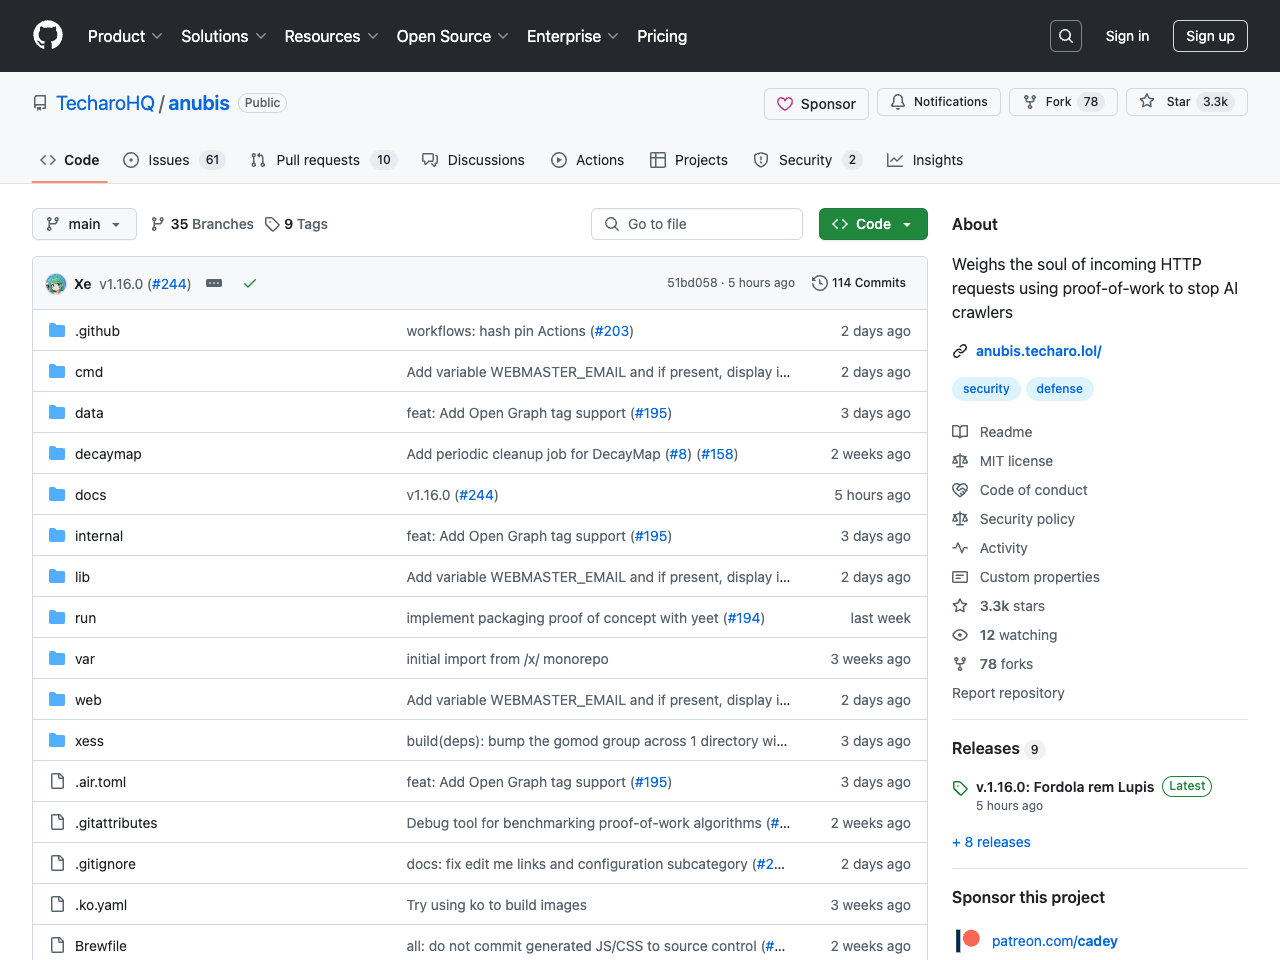Viewport: 1280px width, 960px height.
Task: Click the green check status icon
Action: [x=250, y=284]
